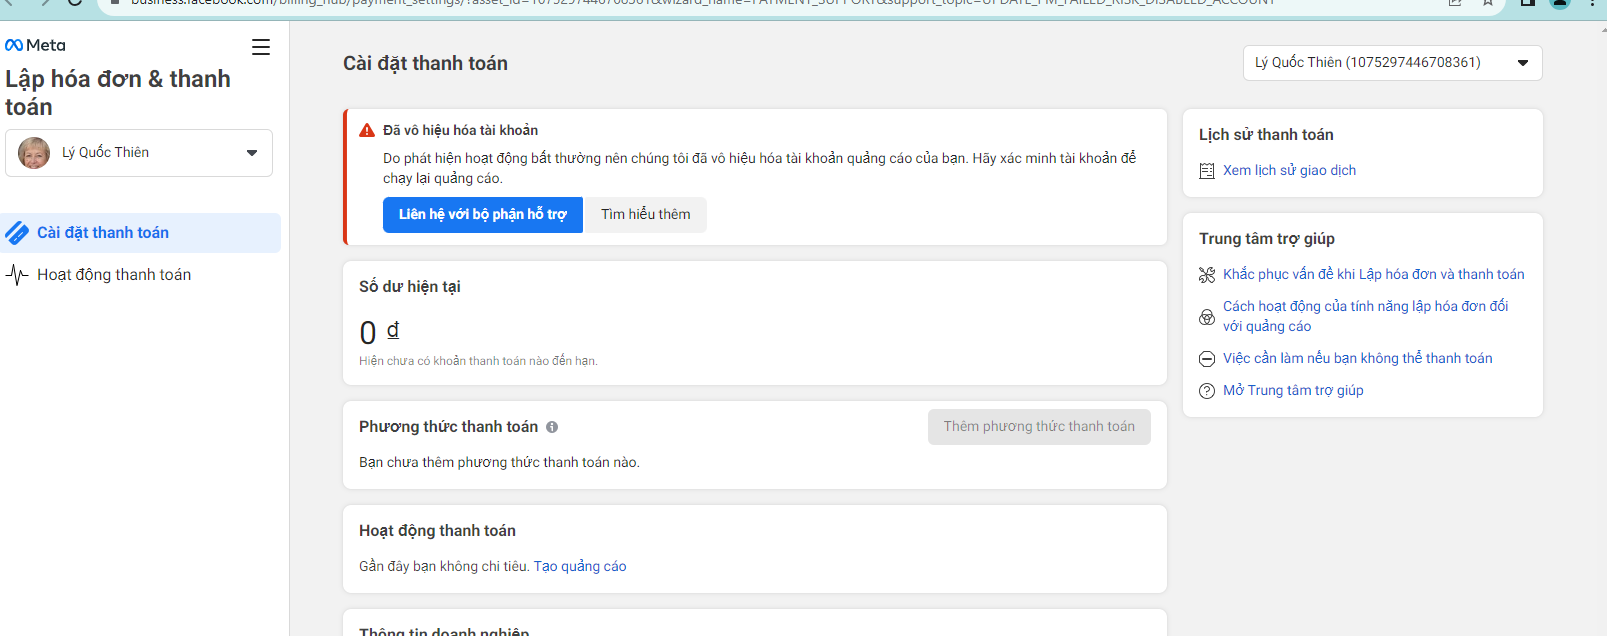Click the browser address bar URL

pos(703,3)
